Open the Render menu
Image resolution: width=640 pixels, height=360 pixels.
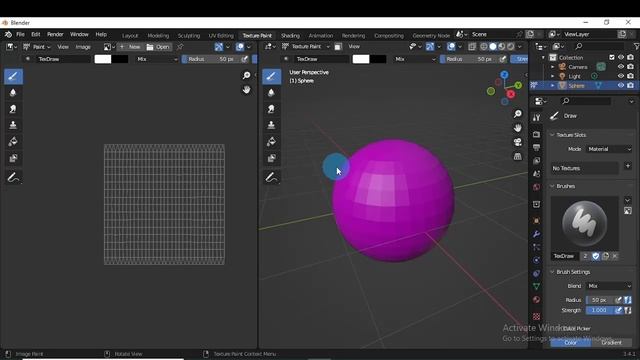point(55,35)
